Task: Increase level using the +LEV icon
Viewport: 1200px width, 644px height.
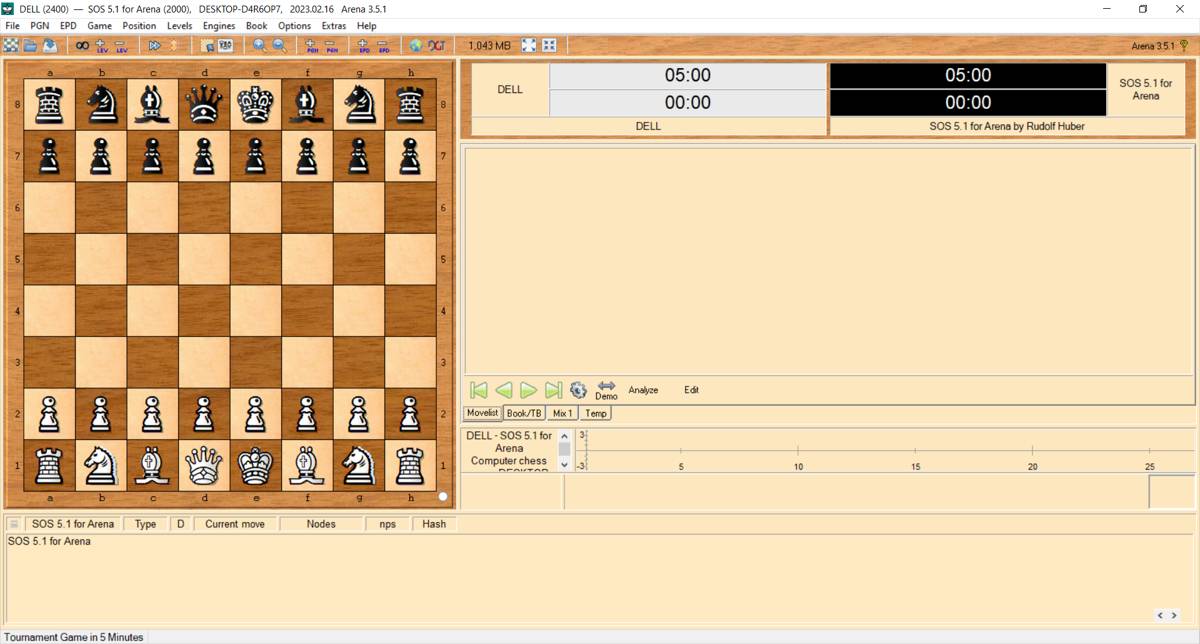Action: 100,45
